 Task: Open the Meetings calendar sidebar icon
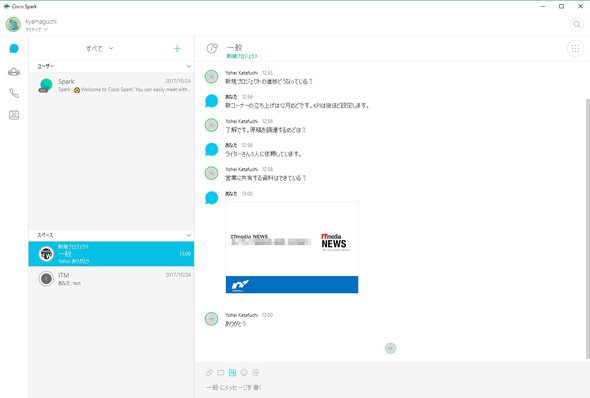(x=14, y=115)
